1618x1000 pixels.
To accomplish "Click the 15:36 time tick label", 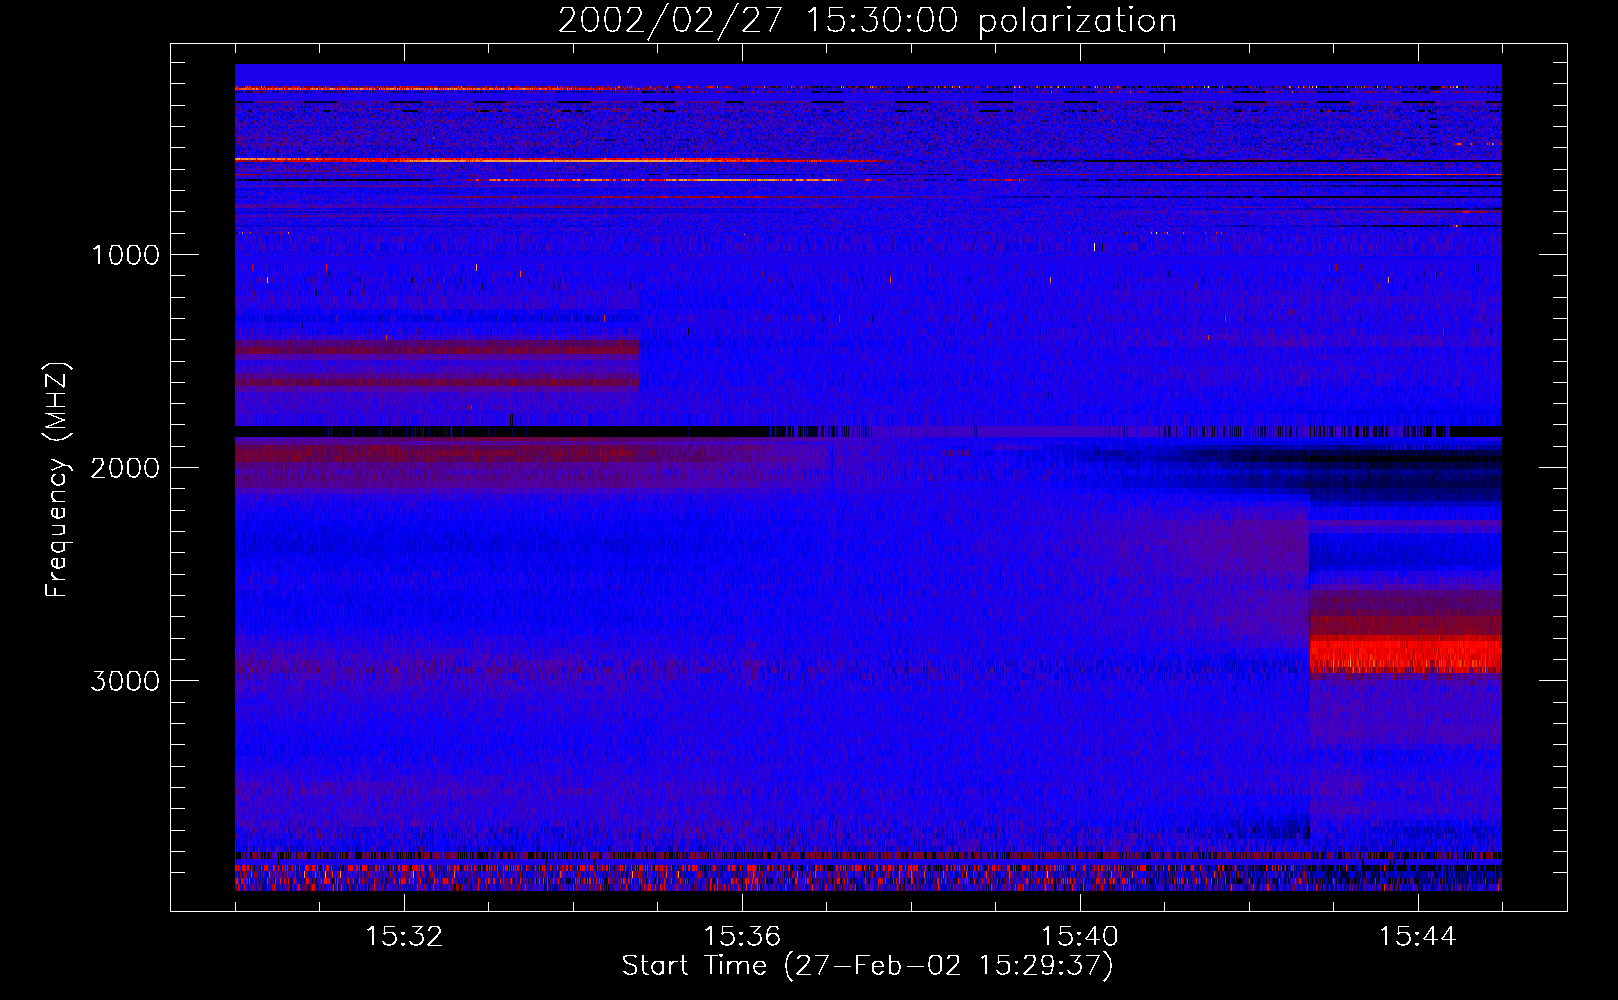I will pos(742,937).
